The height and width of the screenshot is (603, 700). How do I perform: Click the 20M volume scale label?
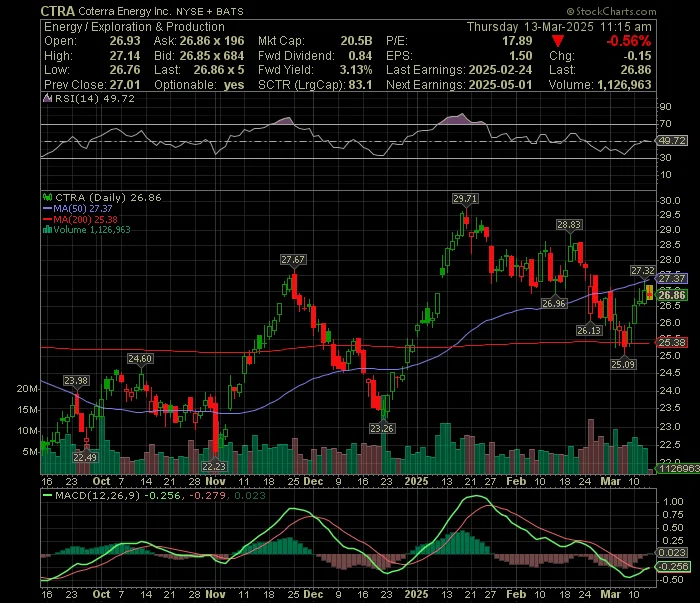[27, 389]
